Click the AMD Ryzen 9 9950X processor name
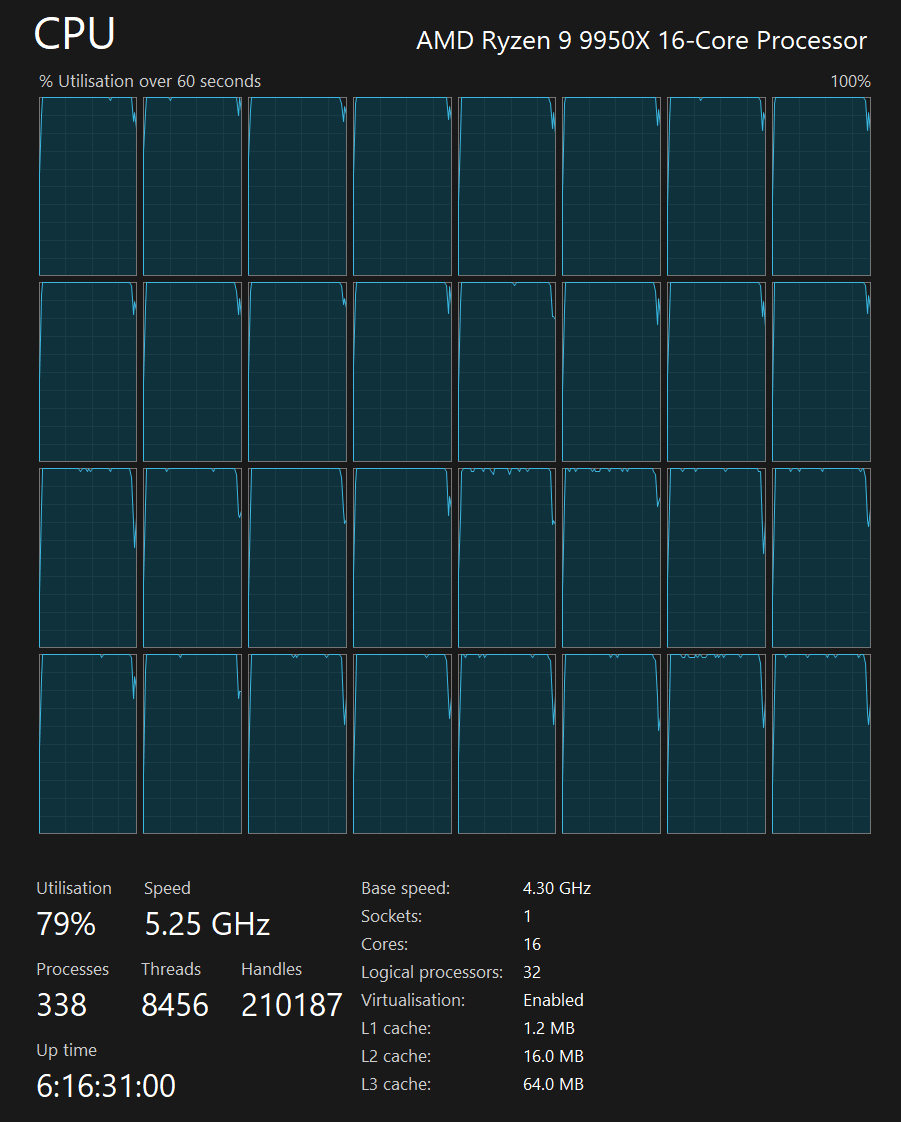The image size is (901, 1122). [x=641, y=41]
